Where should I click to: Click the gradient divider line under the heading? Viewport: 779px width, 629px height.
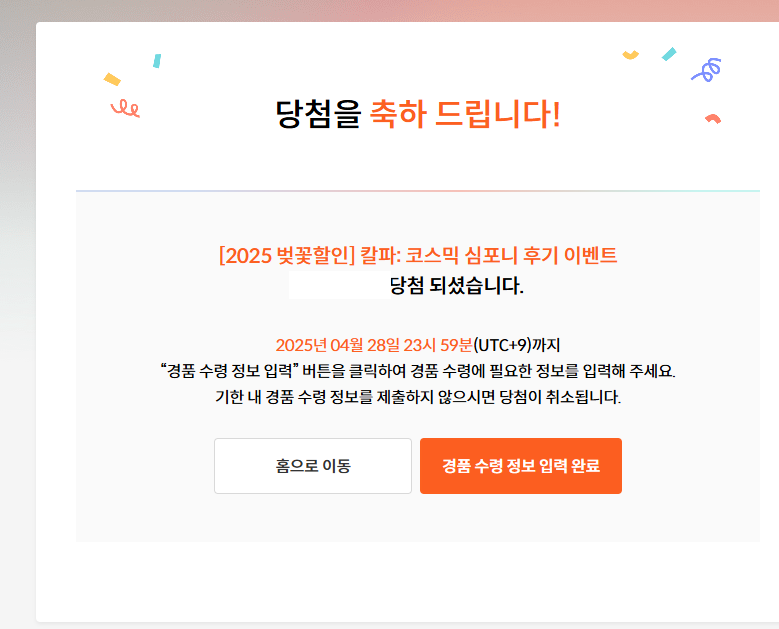point(418,191)
